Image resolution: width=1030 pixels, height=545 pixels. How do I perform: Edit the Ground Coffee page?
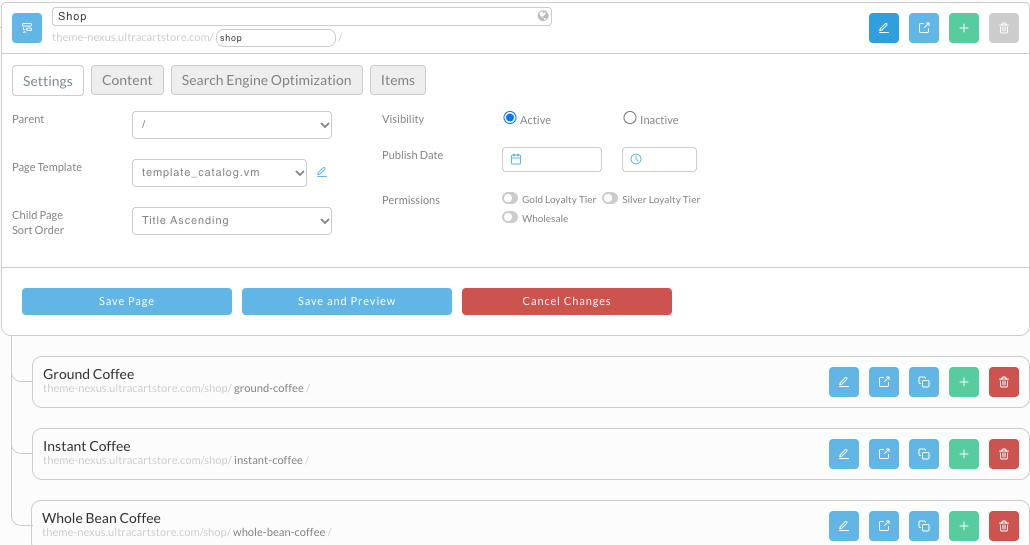(843, 382)
